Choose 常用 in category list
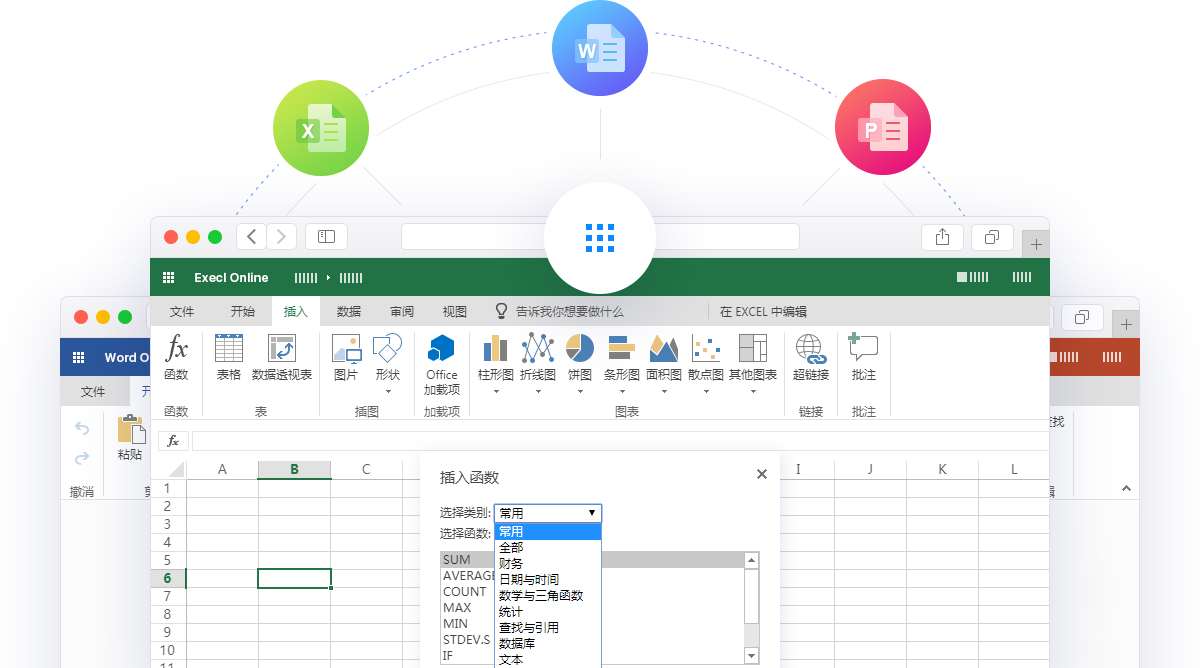The image size is (1200, 668). click(548, 532)
